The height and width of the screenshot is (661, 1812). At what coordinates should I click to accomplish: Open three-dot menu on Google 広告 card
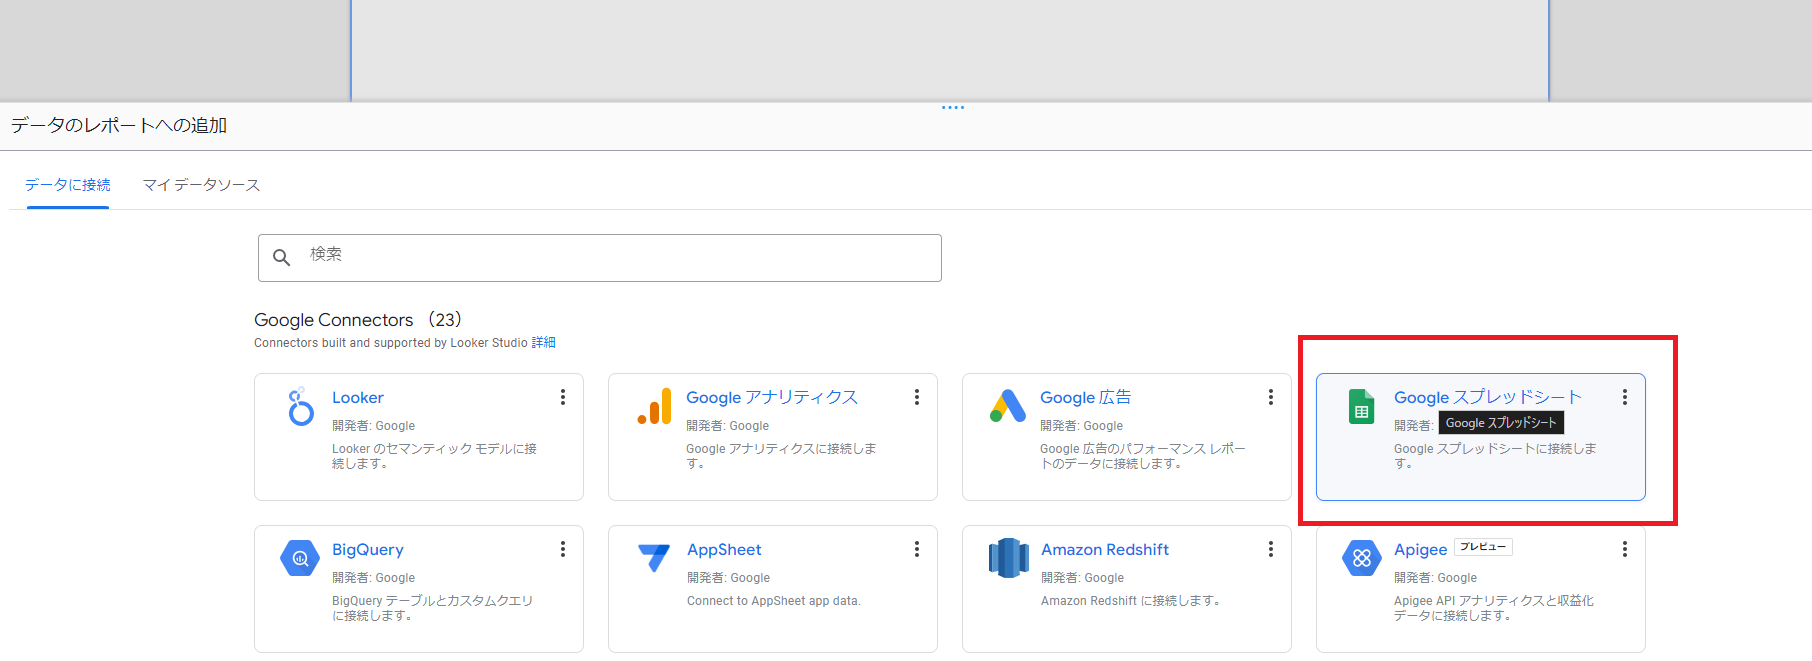pyautogui.click(x=1271, y=397)
